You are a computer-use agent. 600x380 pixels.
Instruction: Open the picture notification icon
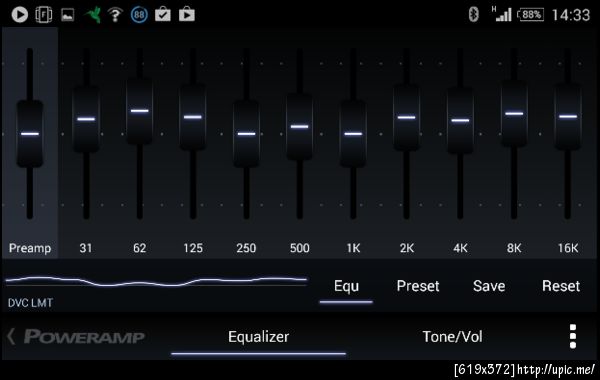point(68,15)
